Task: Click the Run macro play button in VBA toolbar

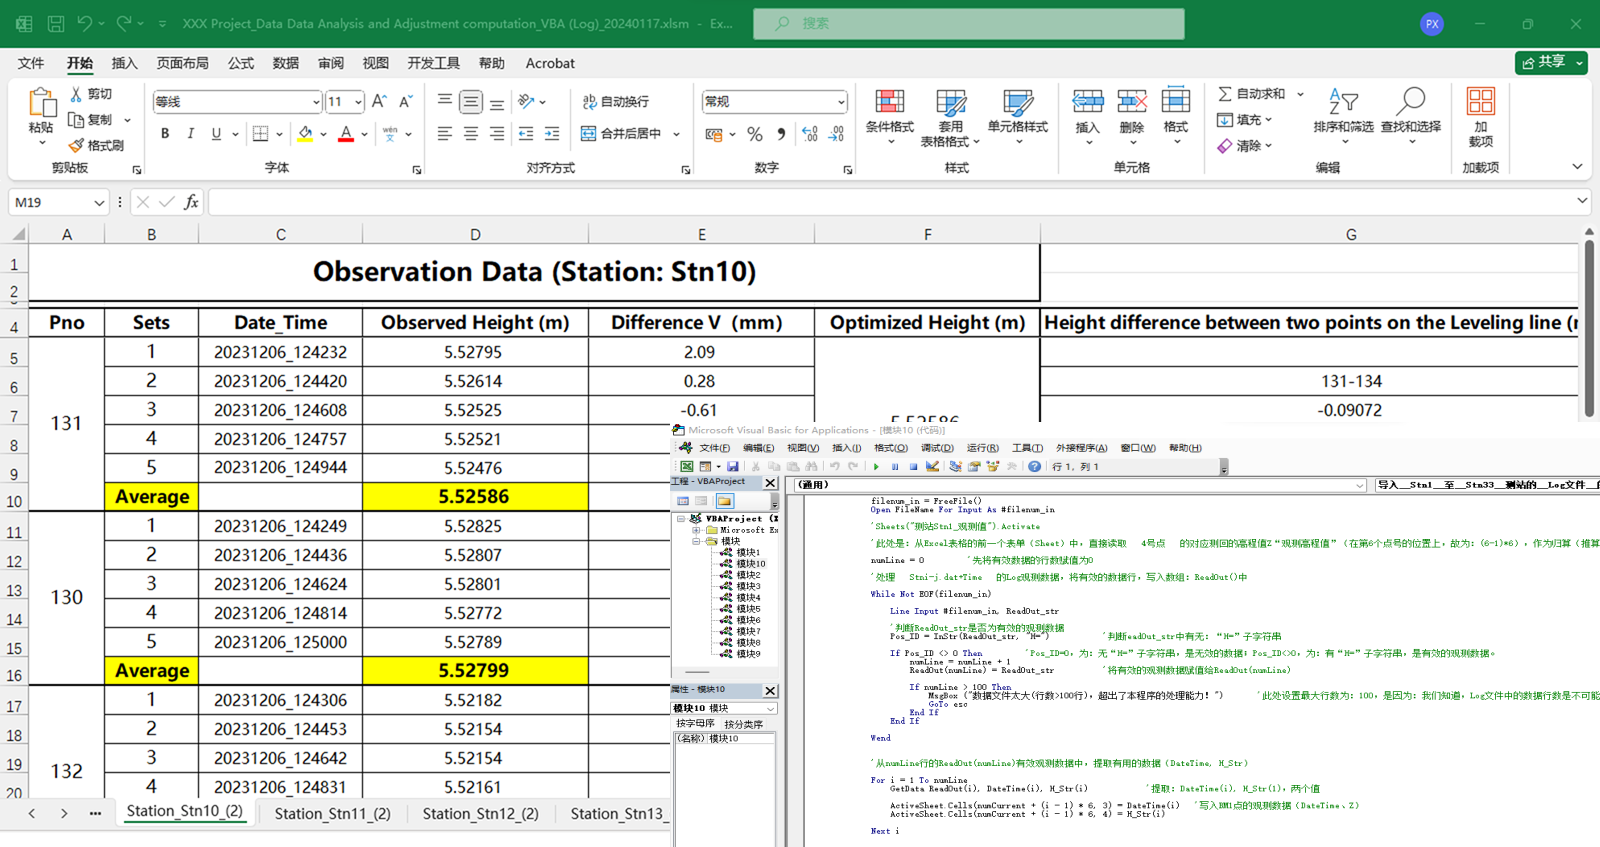Action: (x=876, y=466)
